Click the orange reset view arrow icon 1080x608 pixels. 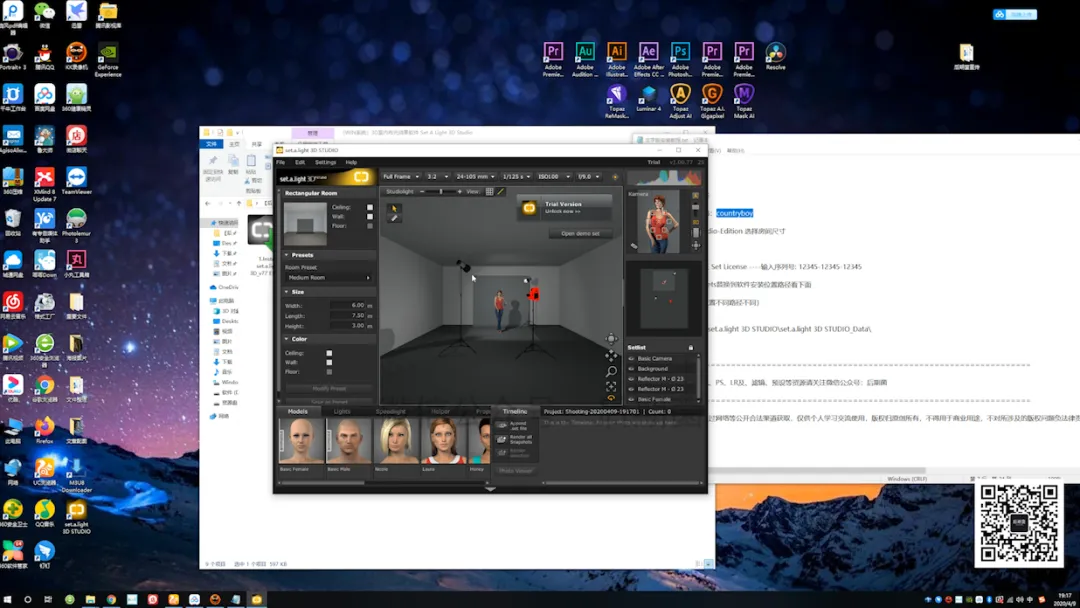(x=611, y=398)
